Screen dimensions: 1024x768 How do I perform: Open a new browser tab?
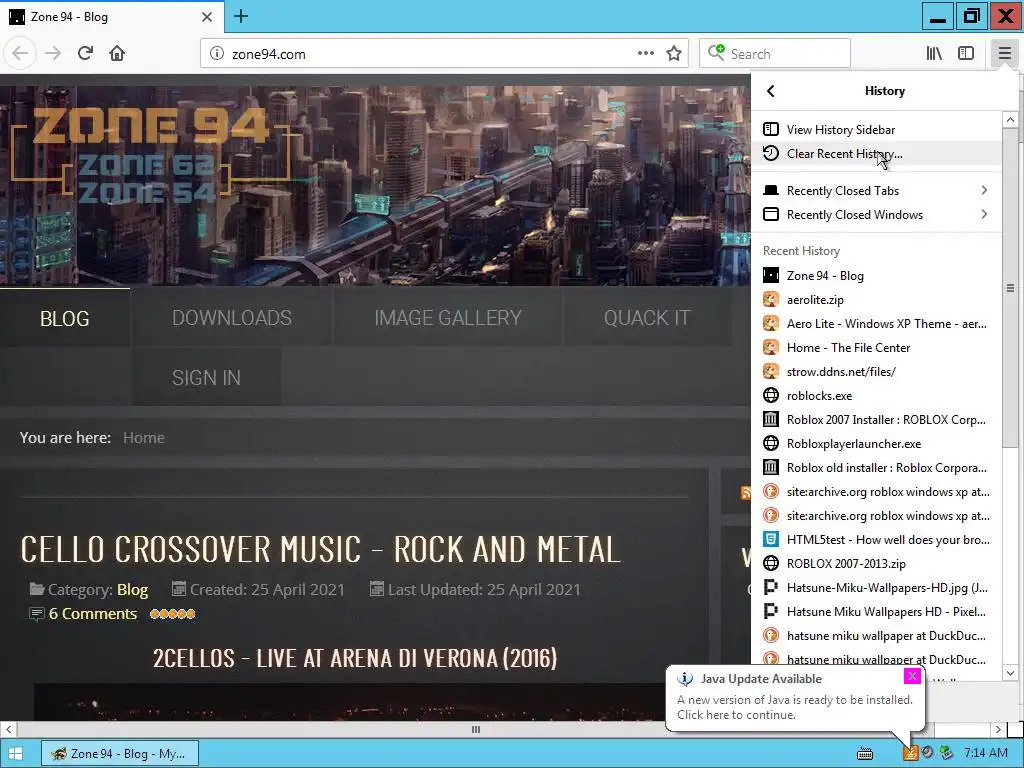[241, 16]
